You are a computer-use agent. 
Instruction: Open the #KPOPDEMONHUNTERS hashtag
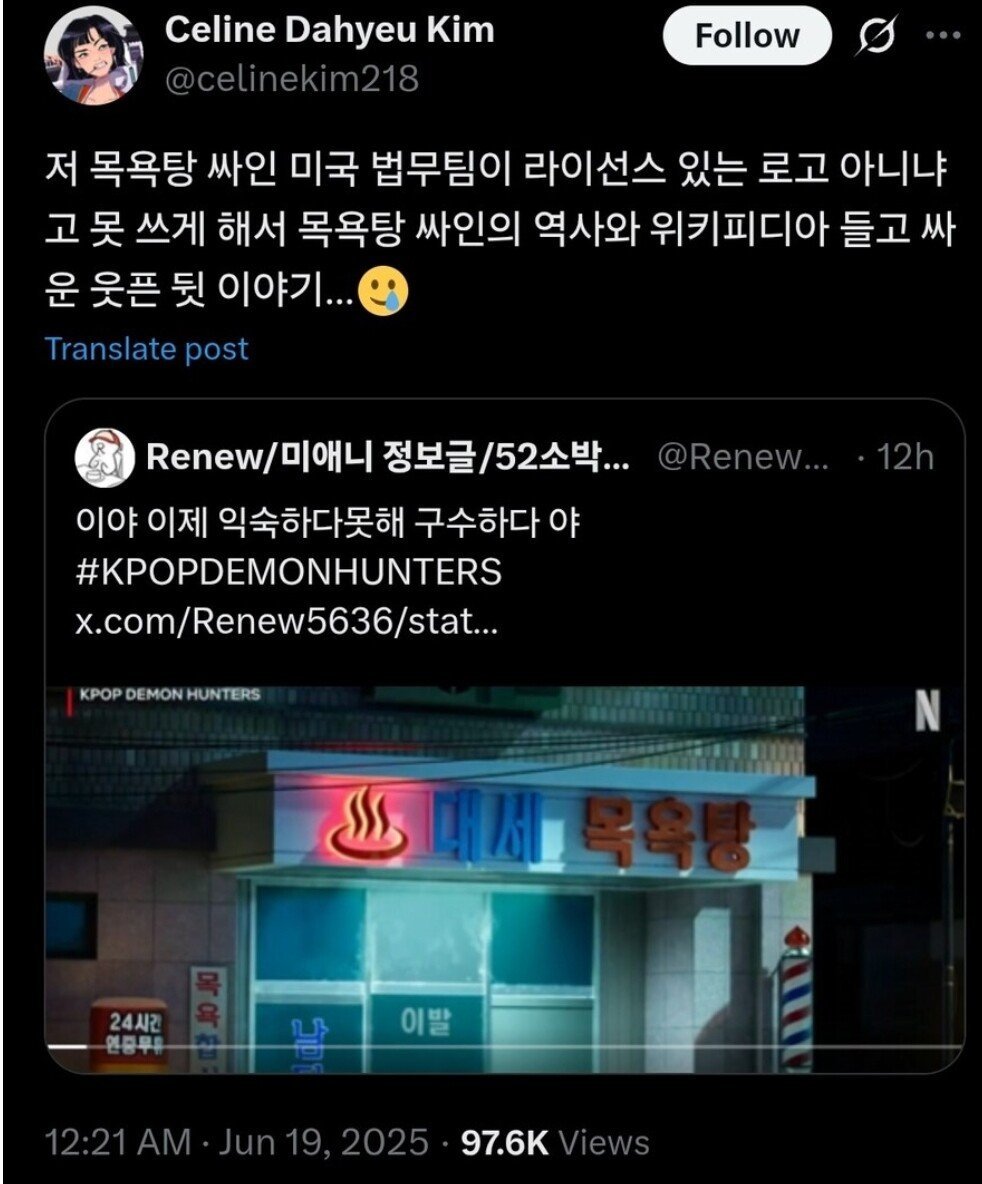[289, 572]
